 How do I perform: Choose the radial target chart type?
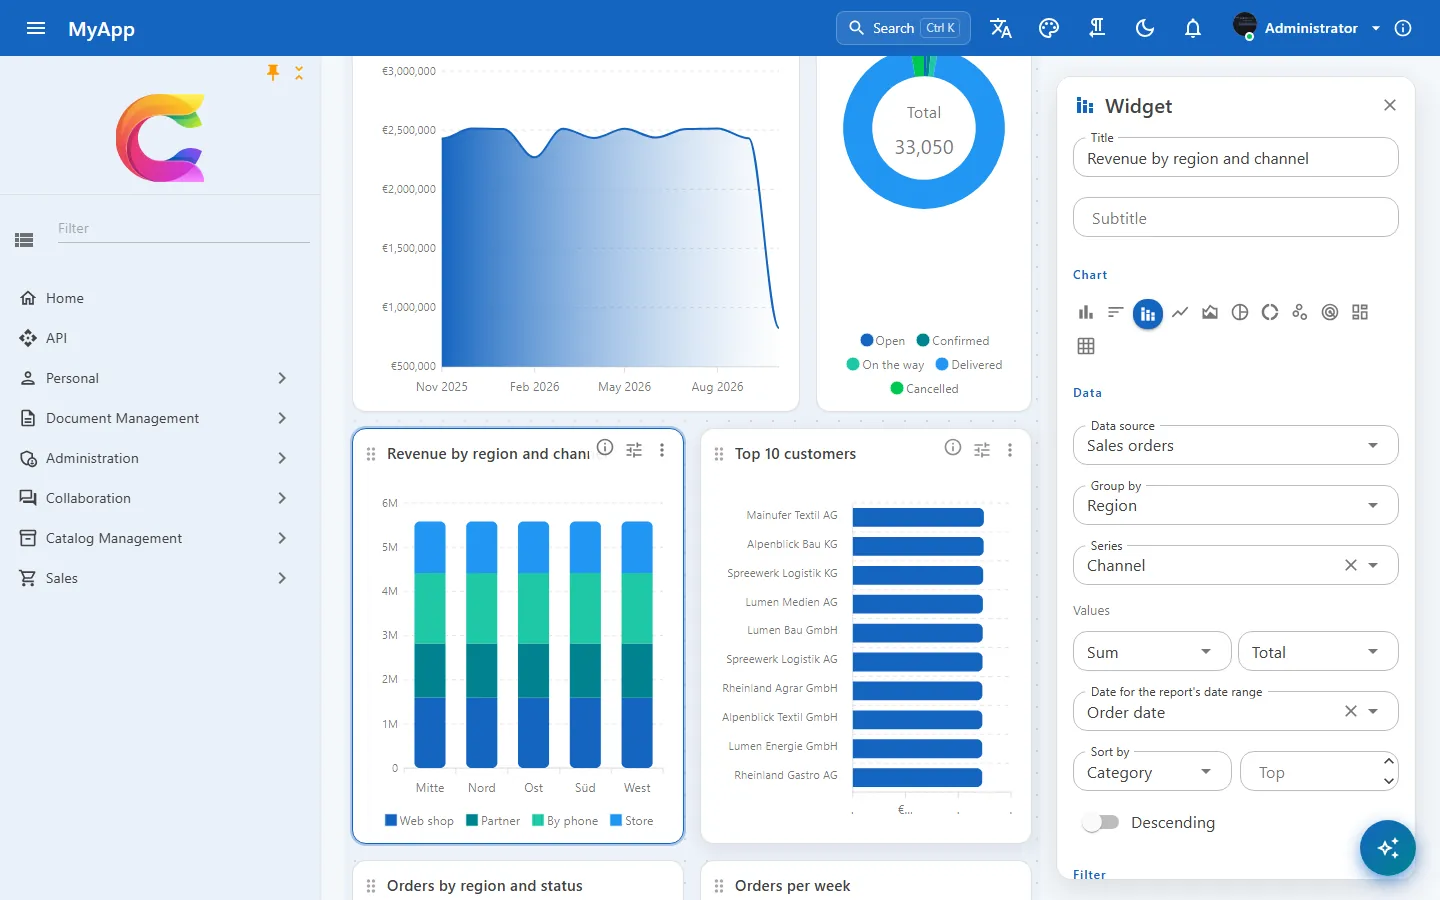click(1330, 313)
